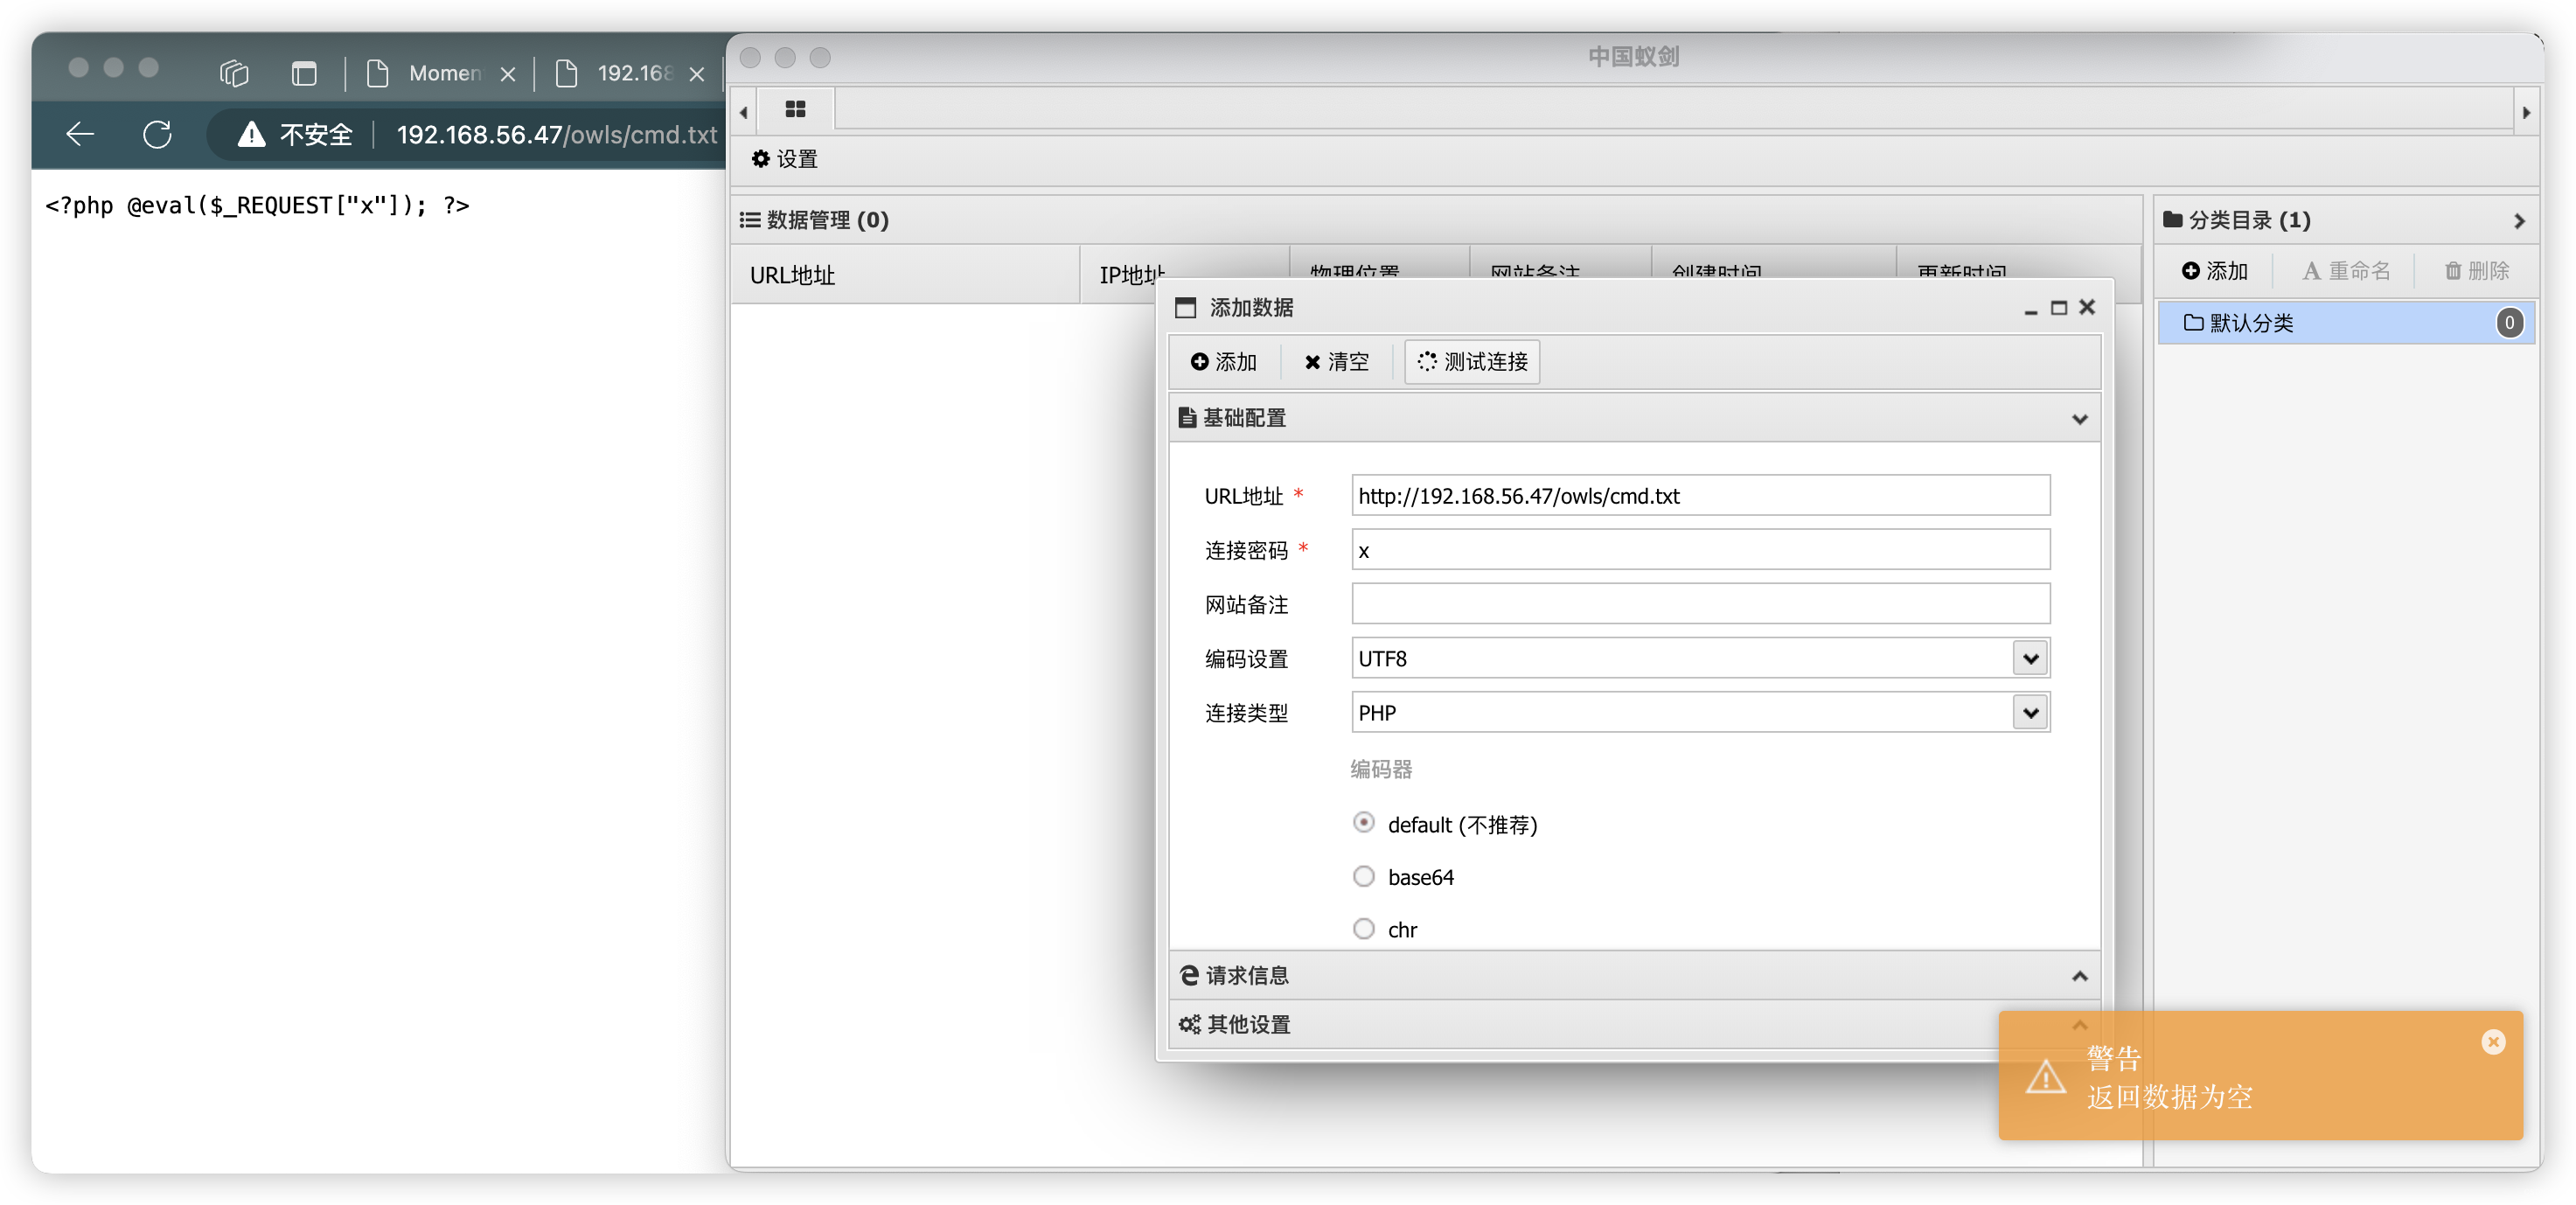
Task: Select the default (不推荐) encoder radio
Action: point(1363,823)
